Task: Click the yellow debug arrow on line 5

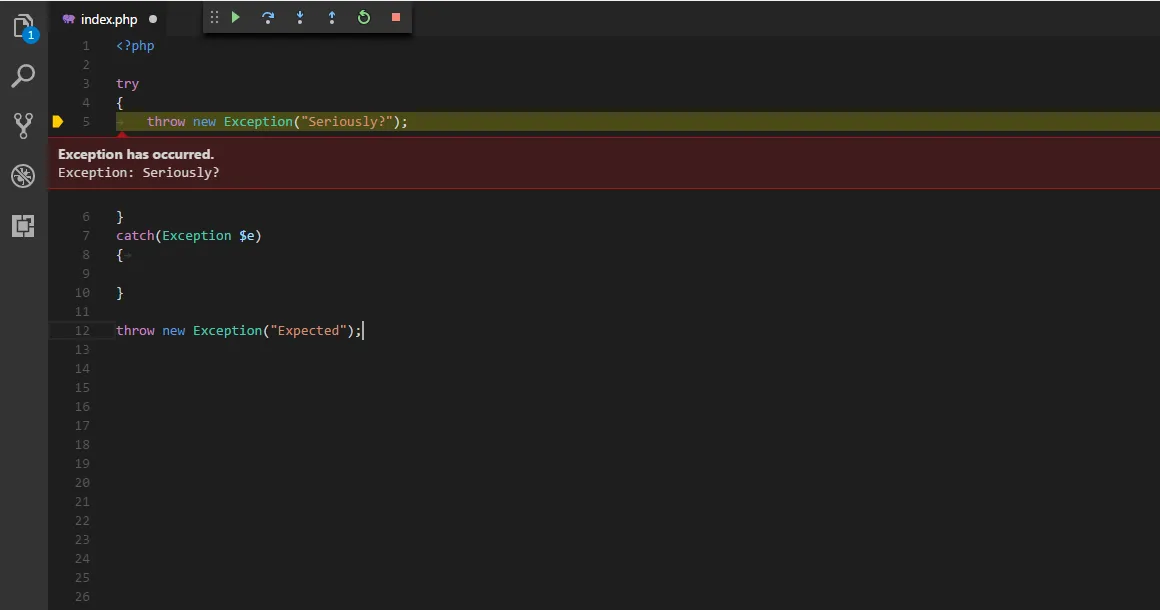Action: tap(58, 121)
